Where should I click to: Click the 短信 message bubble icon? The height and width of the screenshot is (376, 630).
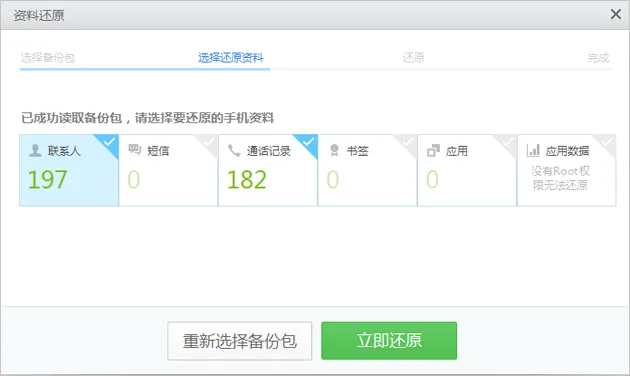[x=135, y=150]
